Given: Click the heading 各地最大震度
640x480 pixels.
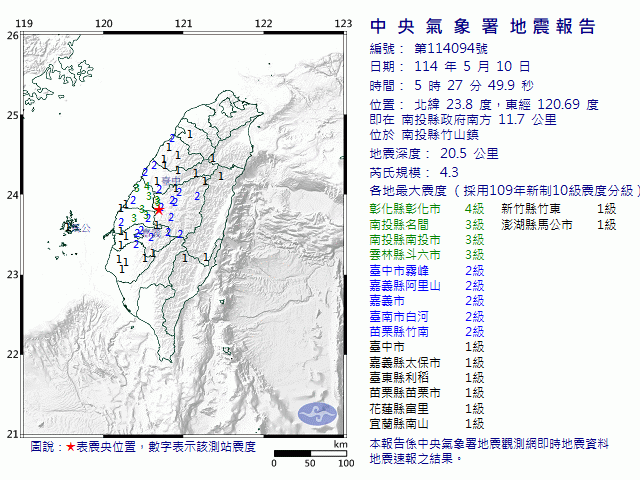Looking at the screenshot, I should point(408,191).
